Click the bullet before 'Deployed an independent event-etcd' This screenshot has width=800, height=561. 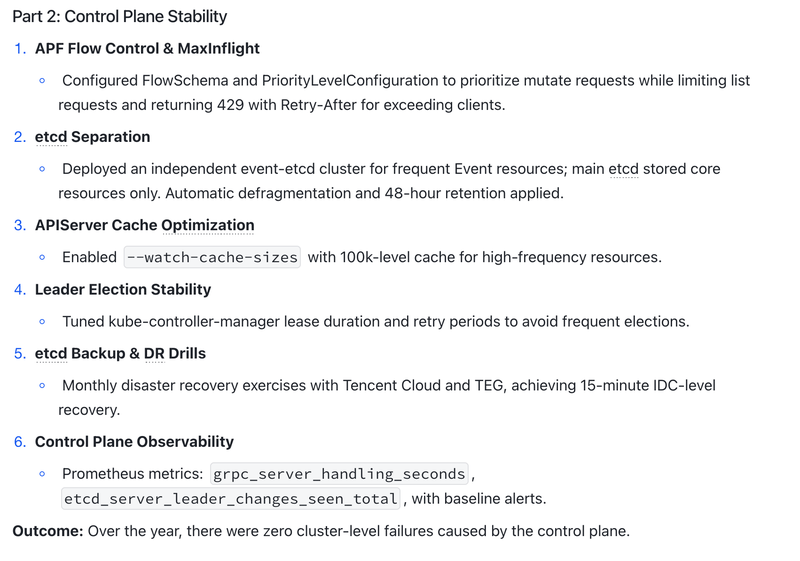click(42, 169)
